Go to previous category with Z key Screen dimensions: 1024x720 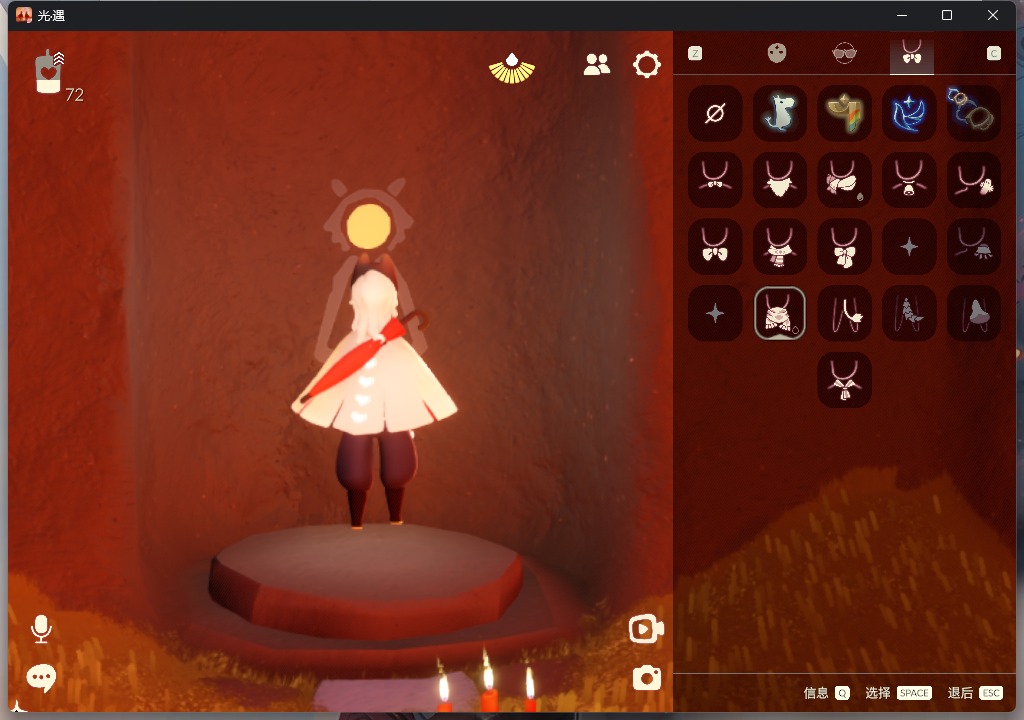click(x=695, y=54)
